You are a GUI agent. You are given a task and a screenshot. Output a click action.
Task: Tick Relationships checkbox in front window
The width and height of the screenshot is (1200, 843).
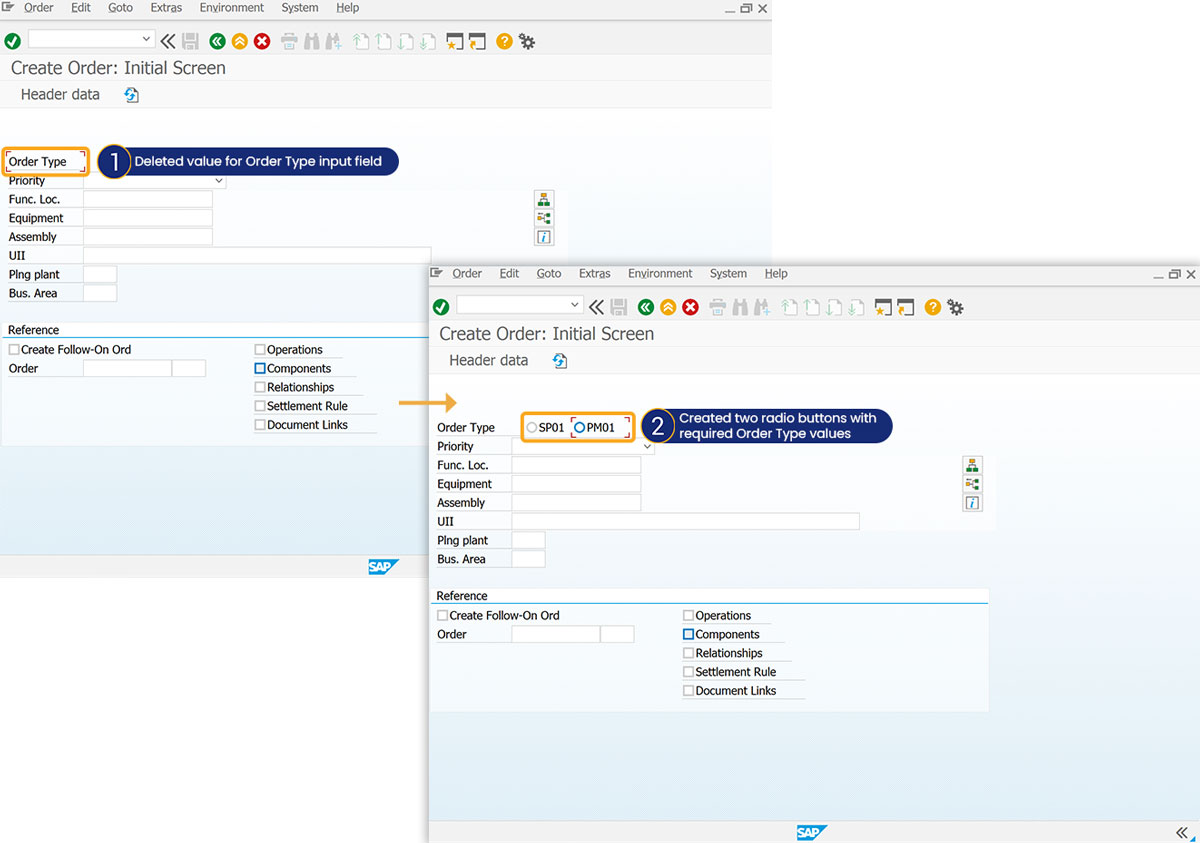(688, 654)
